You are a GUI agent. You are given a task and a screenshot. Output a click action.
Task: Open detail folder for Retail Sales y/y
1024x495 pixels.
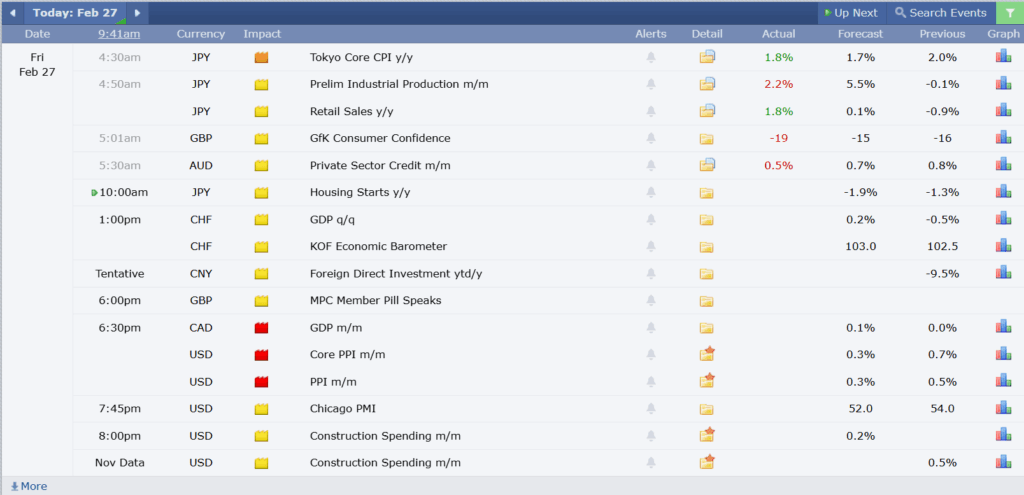[707, 111]
